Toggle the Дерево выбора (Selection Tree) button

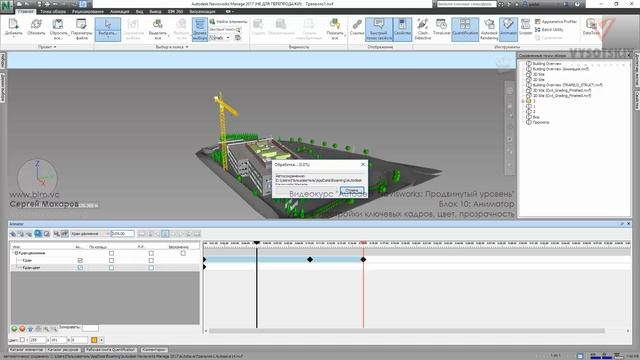pos(200,29)
